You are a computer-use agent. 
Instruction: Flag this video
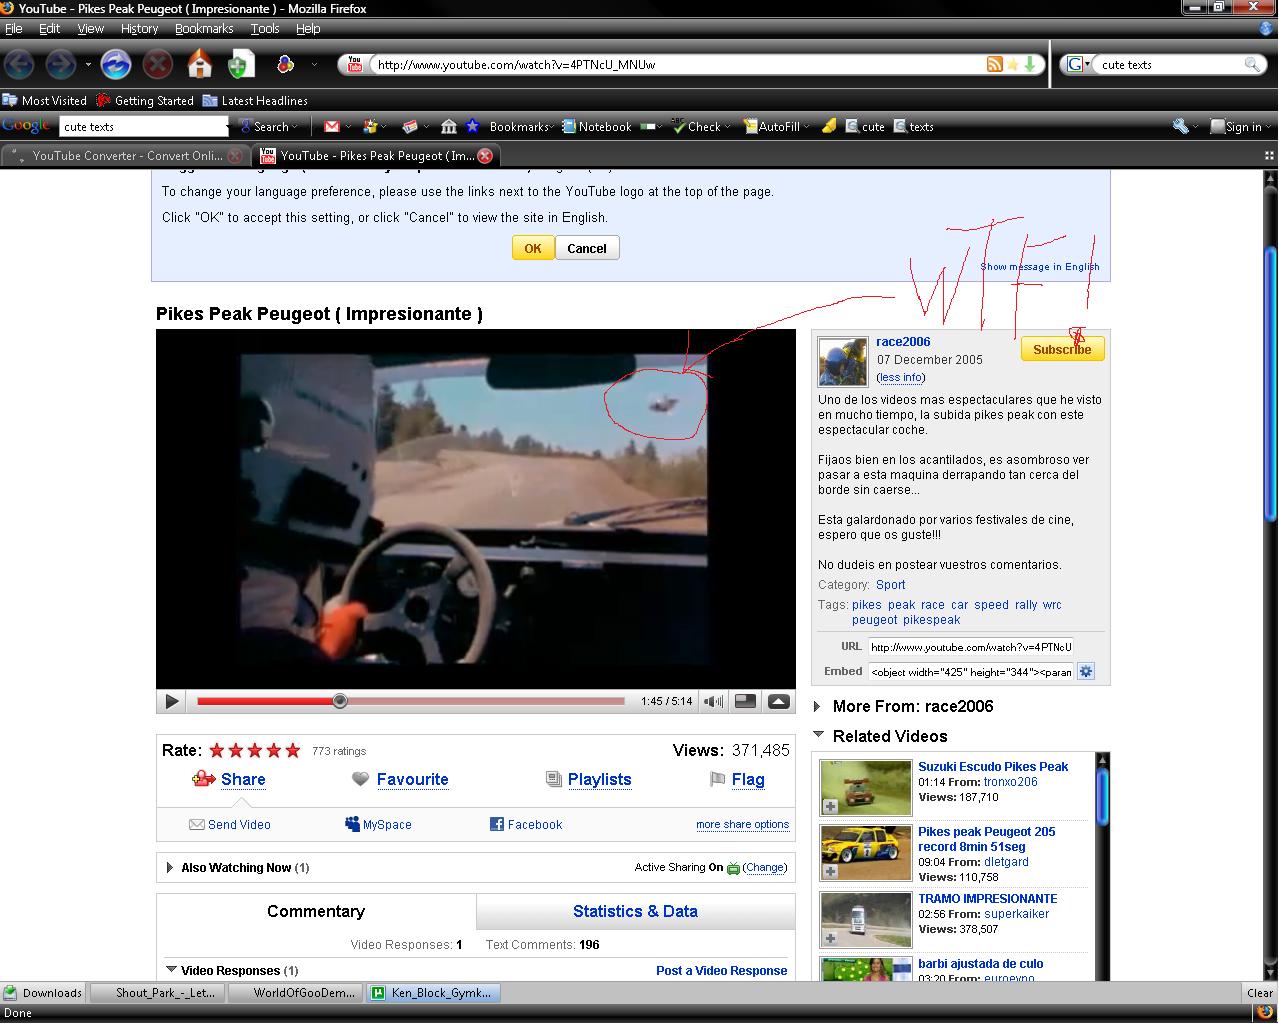(748, 779)
